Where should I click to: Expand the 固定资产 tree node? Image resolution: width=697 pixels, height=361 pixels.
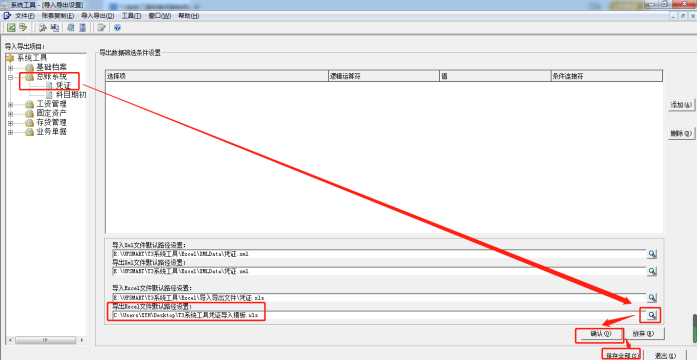[x=10, y=114]
